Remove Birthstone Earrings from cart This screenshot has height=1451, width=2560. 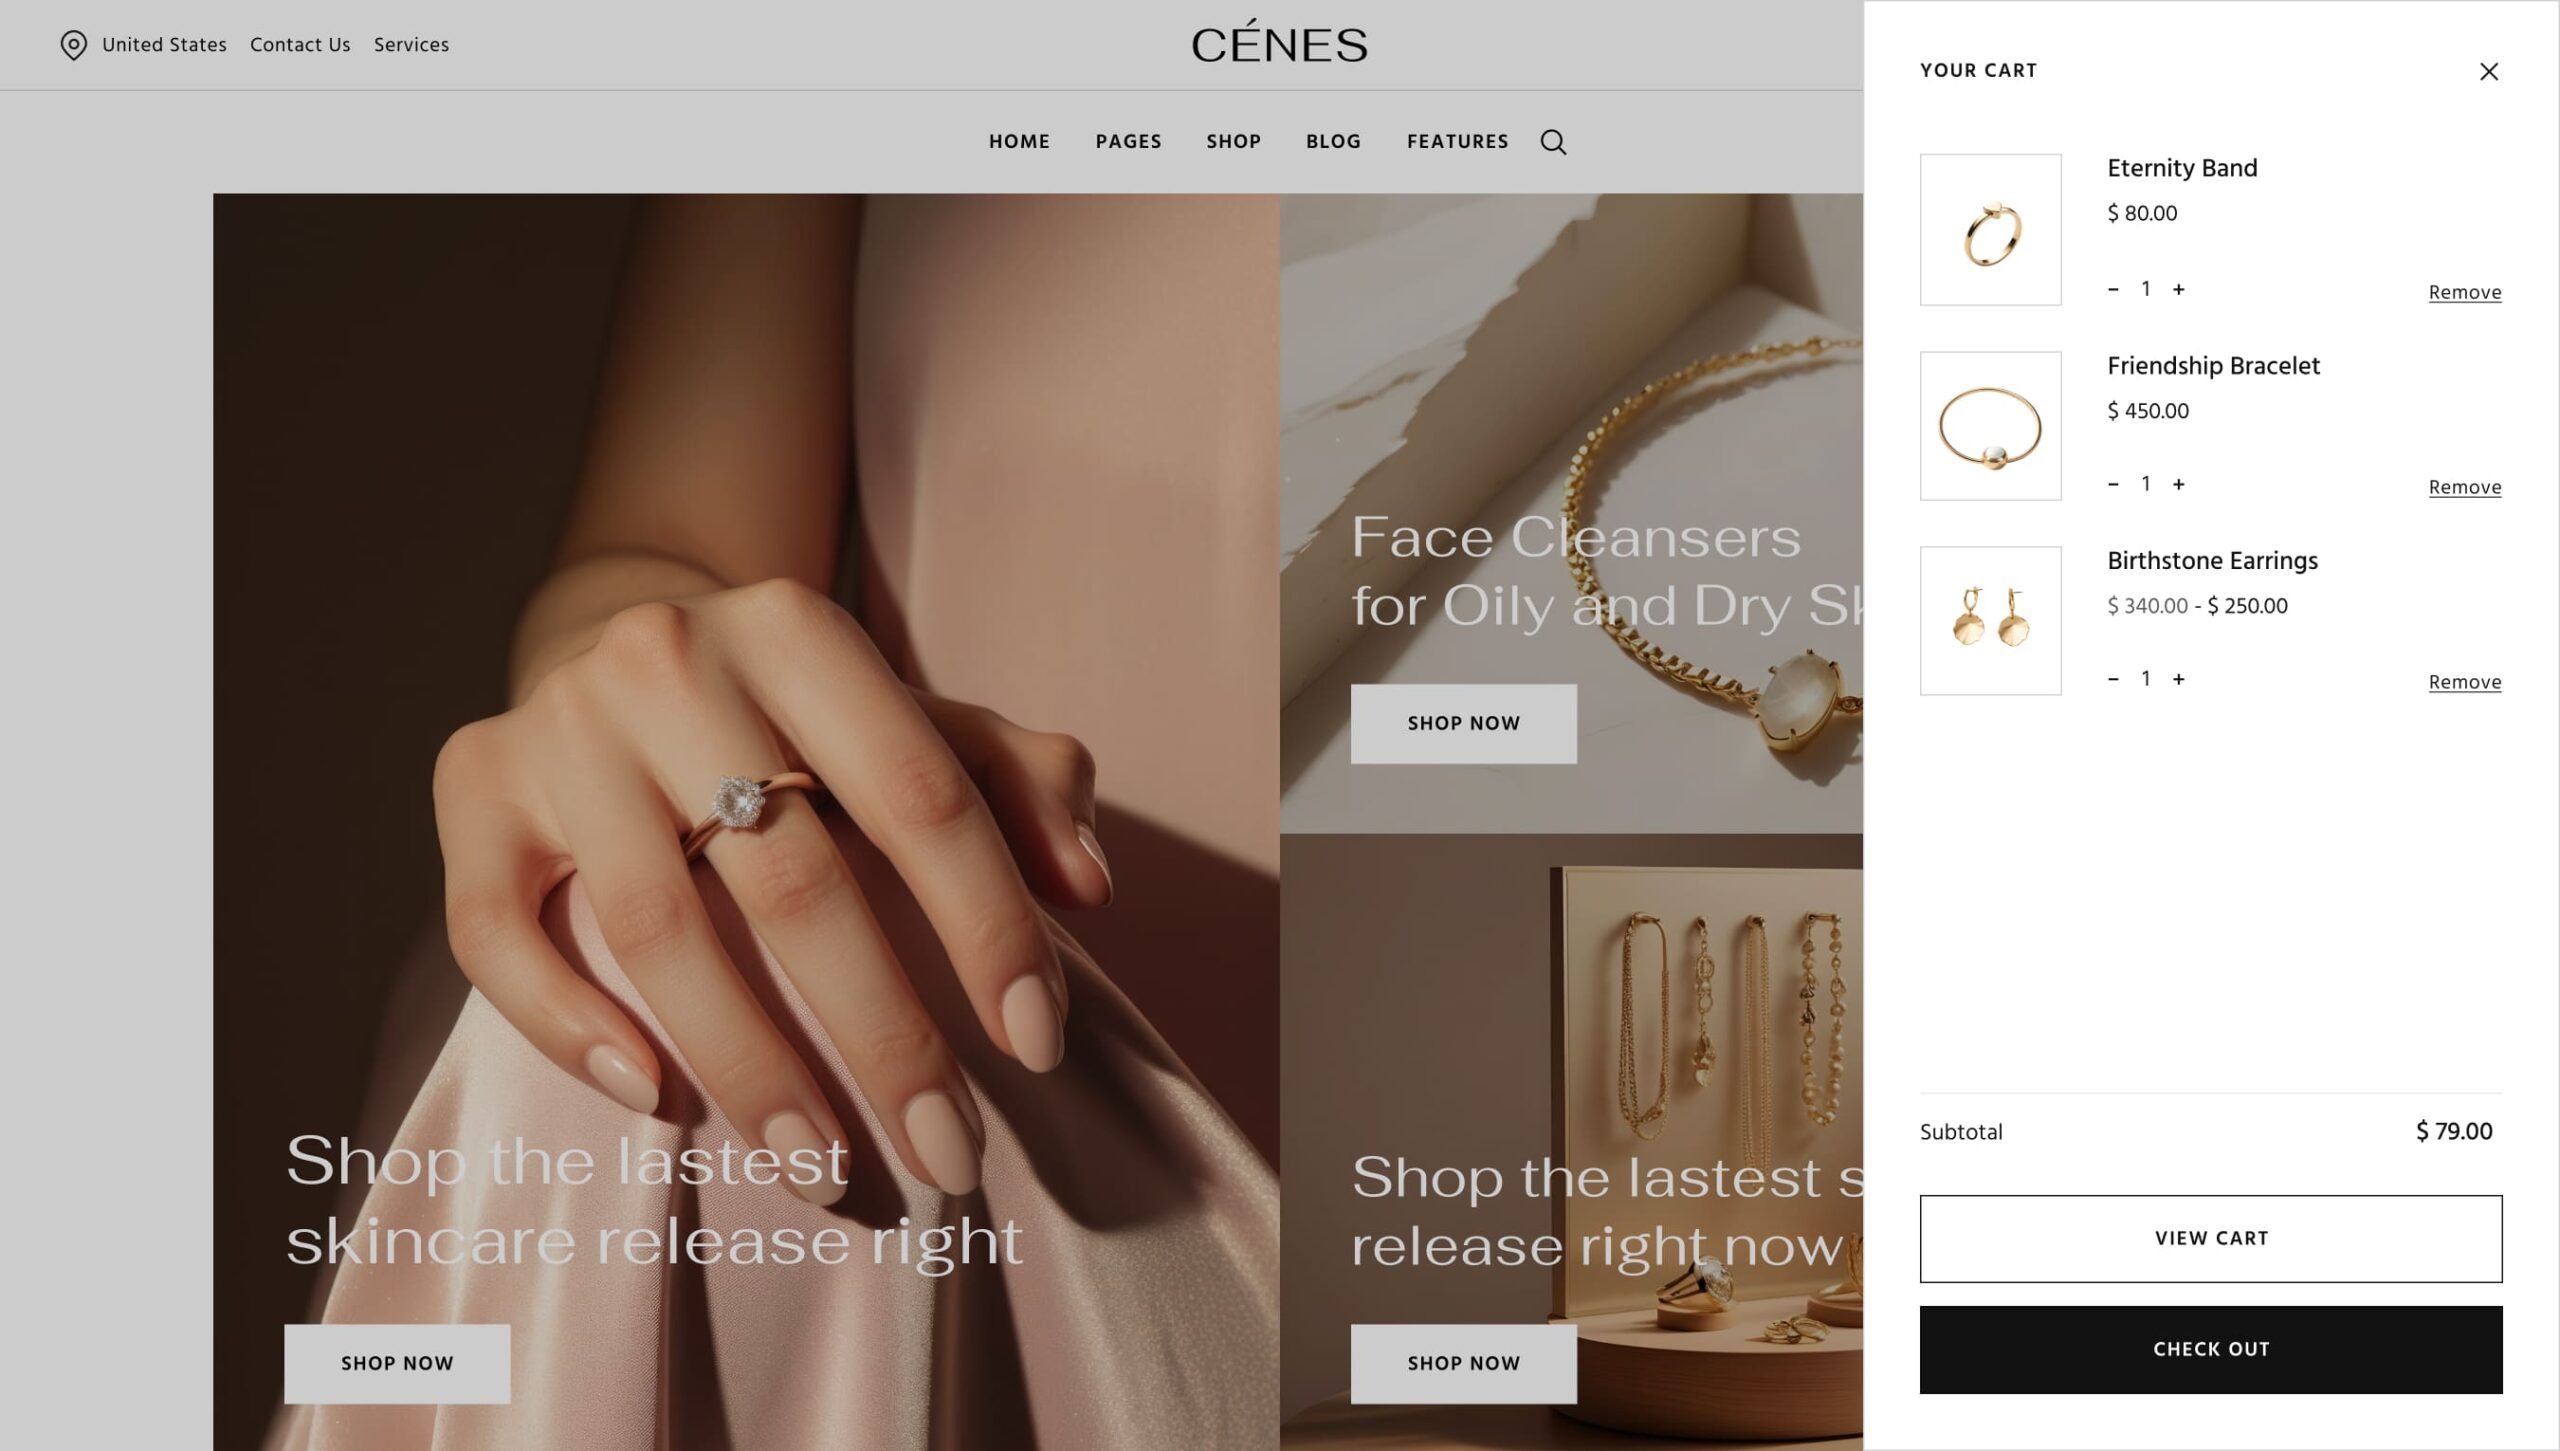click(x=2465, y=682)
